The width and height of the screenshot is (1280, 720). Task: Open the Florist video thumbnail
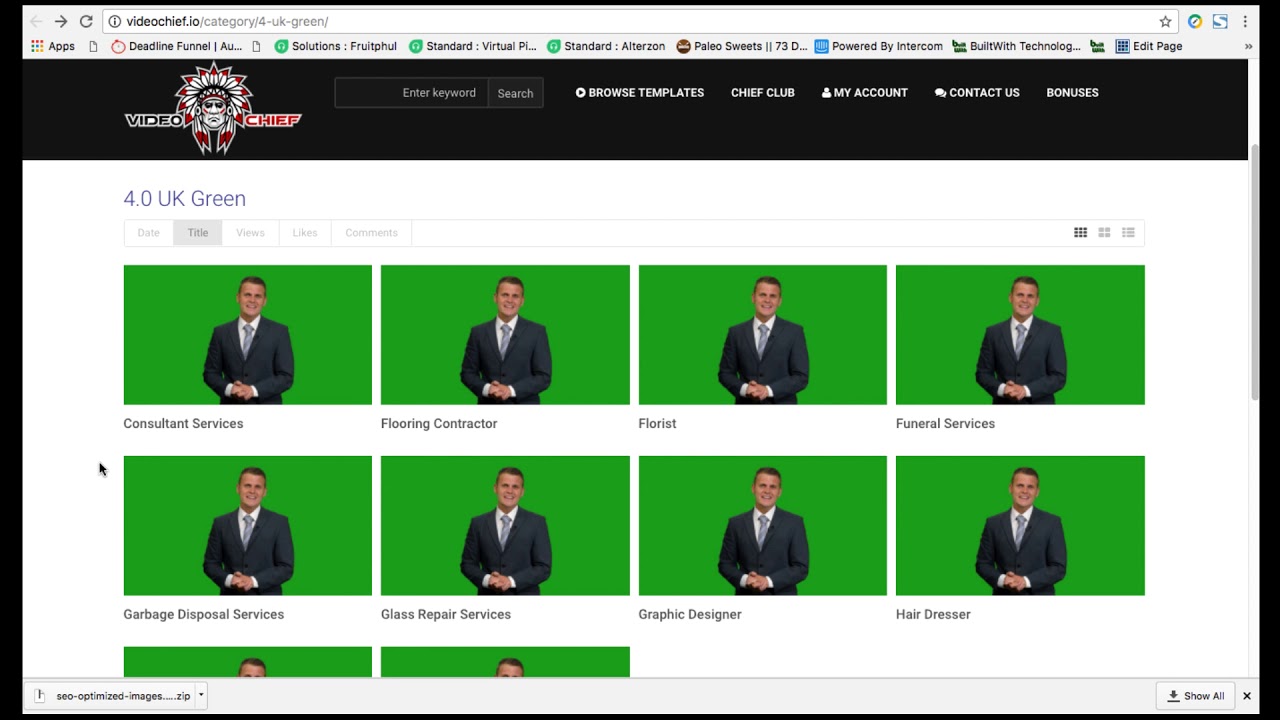(763, 335)
